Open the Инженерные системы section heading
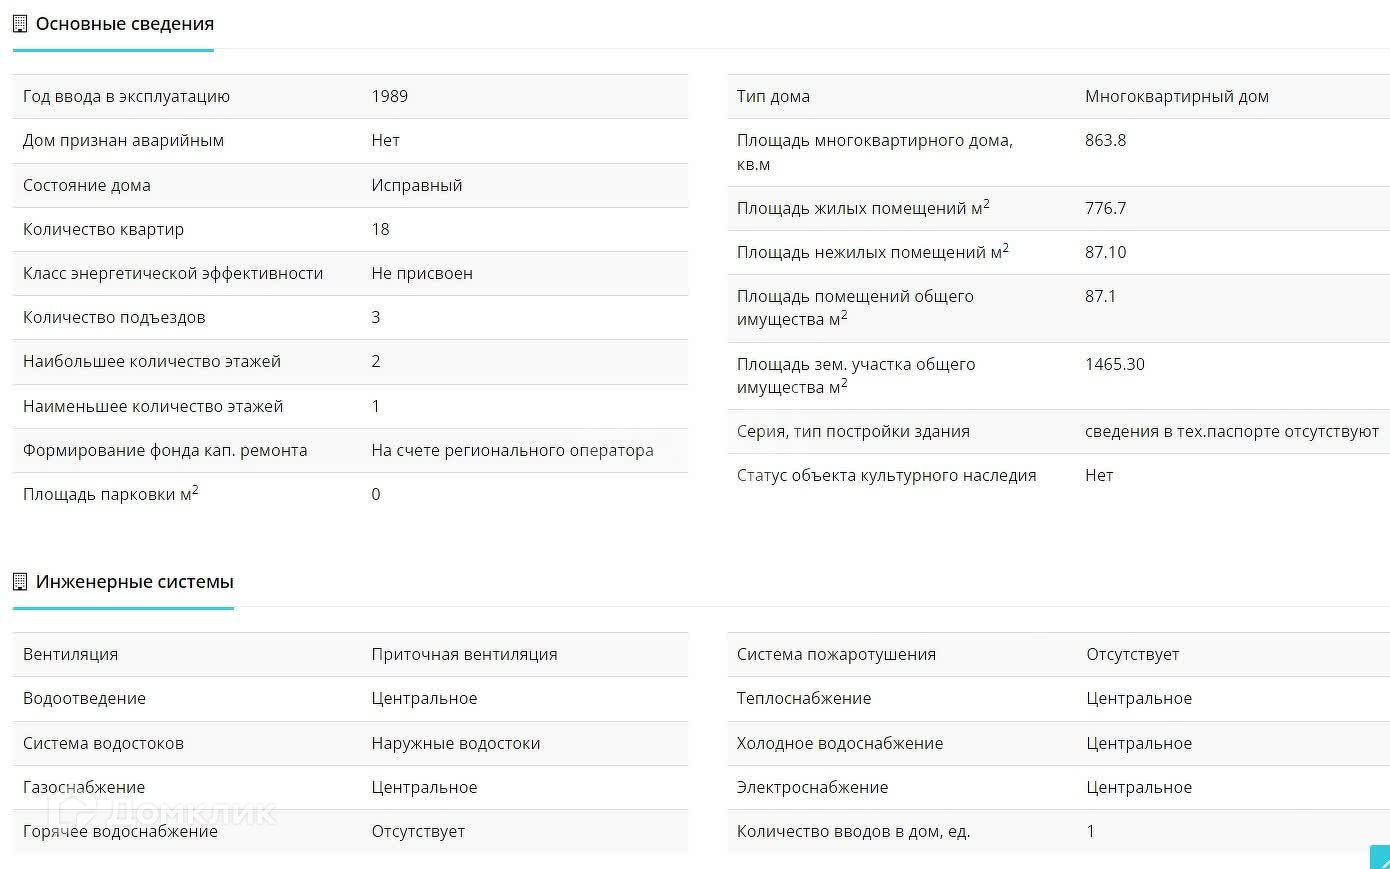This screenshot has height=869, width=1390. [134, 582]
